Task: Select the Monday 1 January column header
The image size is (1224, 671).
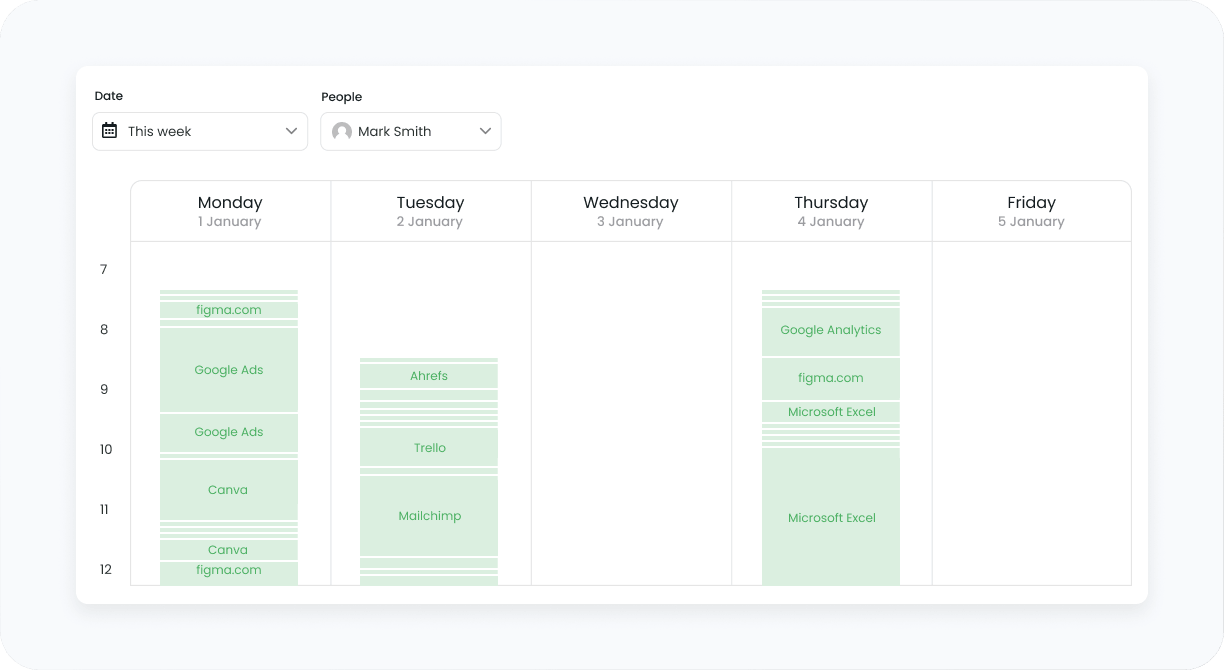Action: (x=230, y=211)
